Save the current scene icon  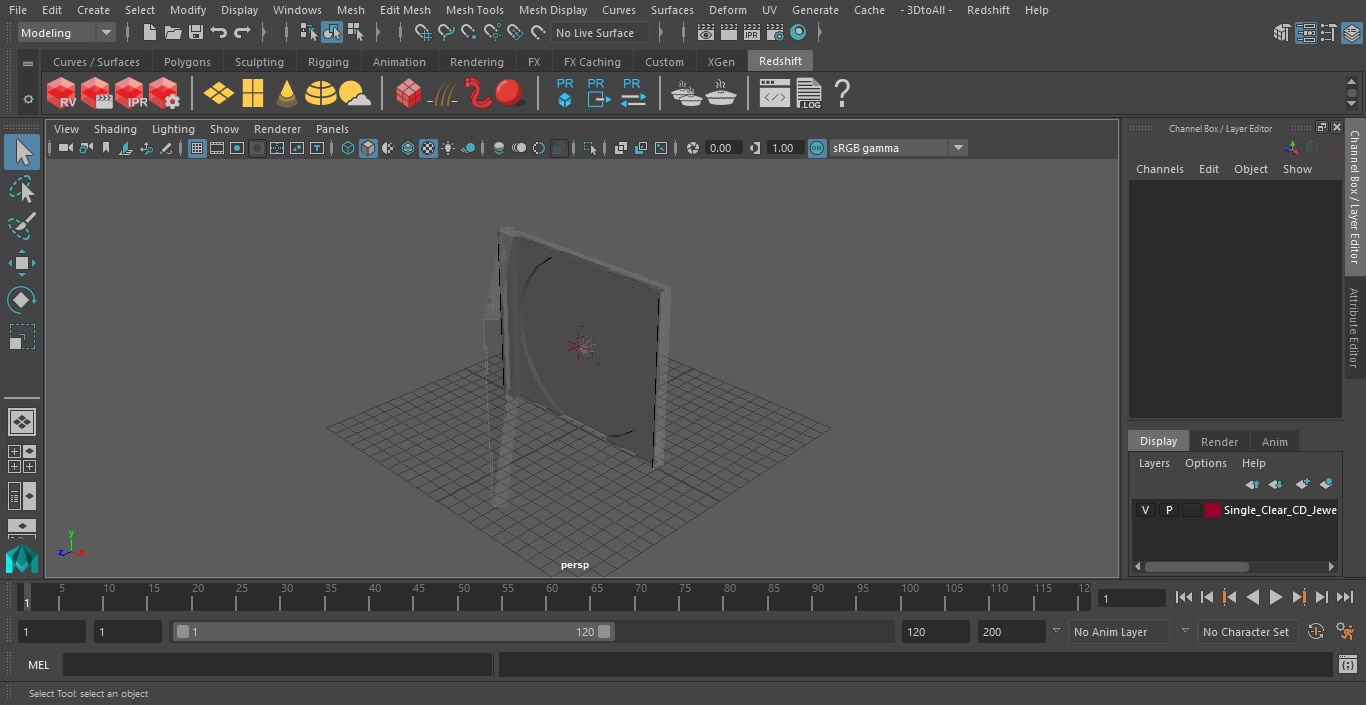point(196,33)
